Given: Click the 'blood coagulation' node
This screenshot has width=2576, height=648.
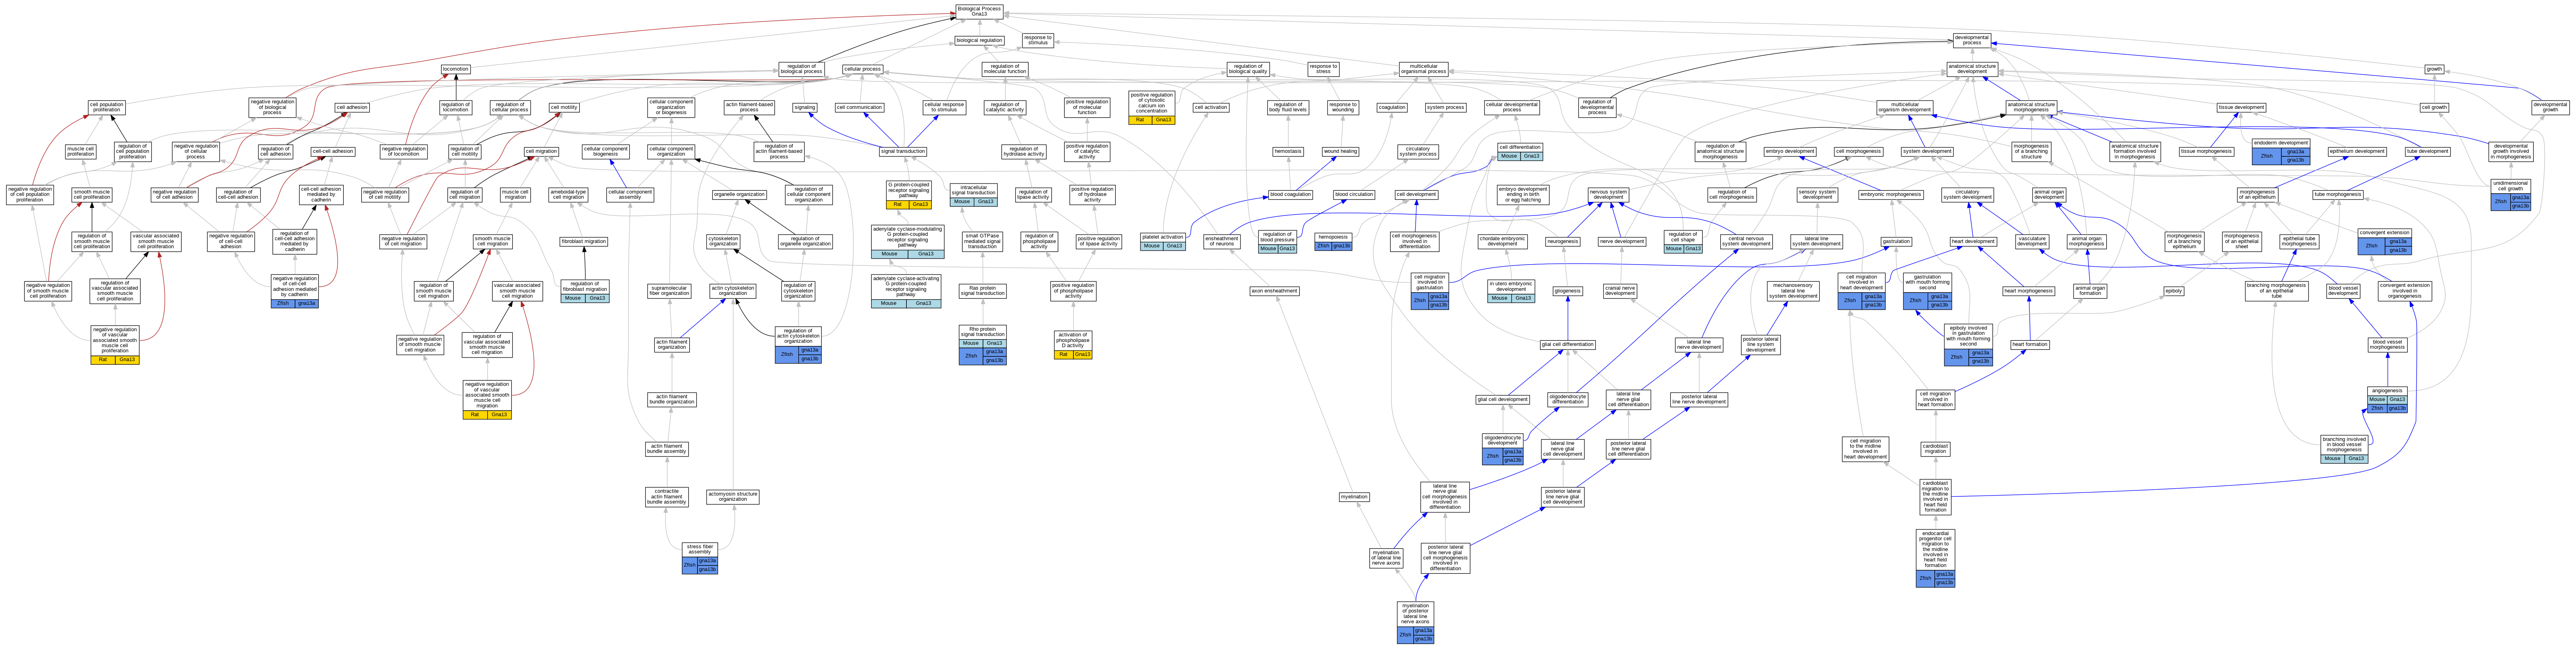Looking at the screenshot, I should 1290,194.
